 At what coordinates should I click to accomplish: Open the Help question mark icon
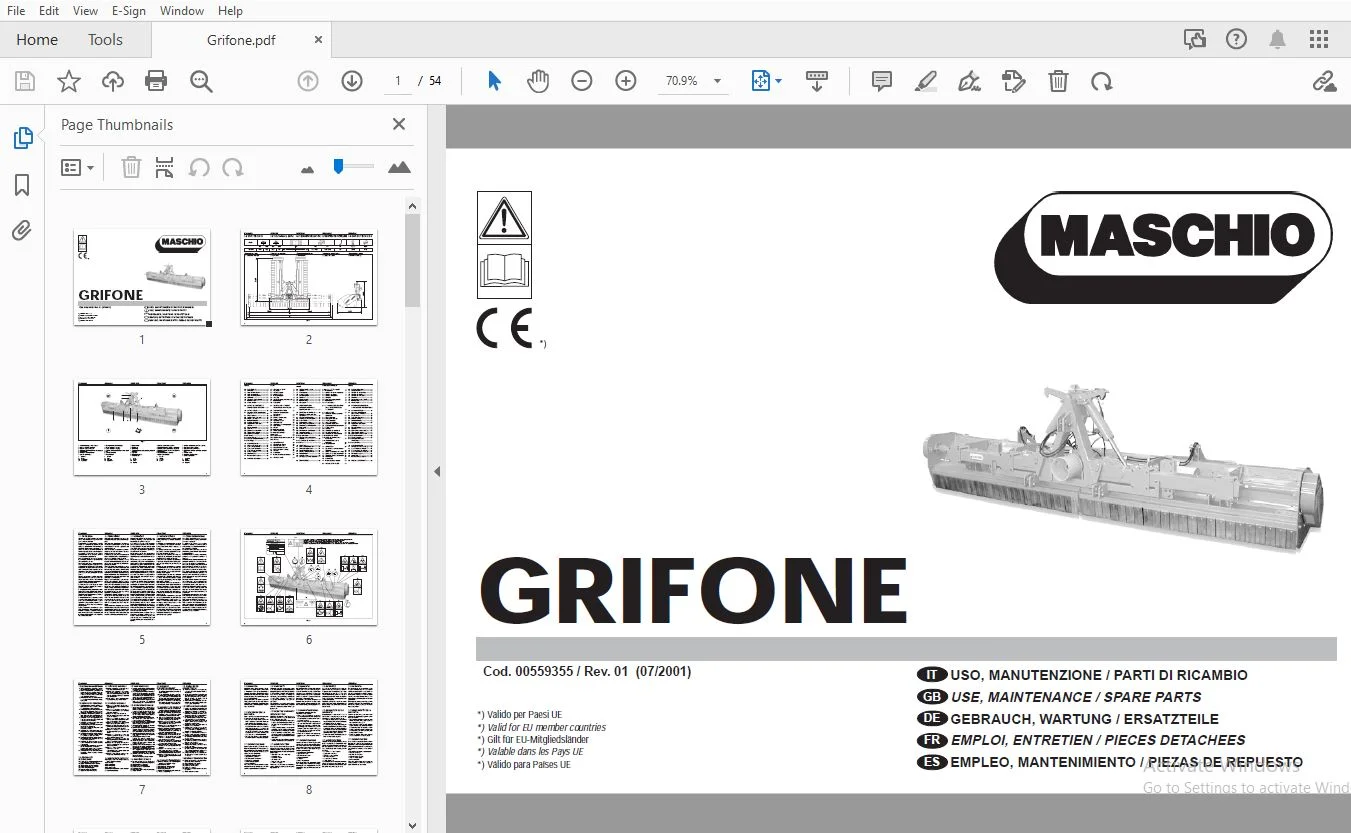pos(1237,40)
